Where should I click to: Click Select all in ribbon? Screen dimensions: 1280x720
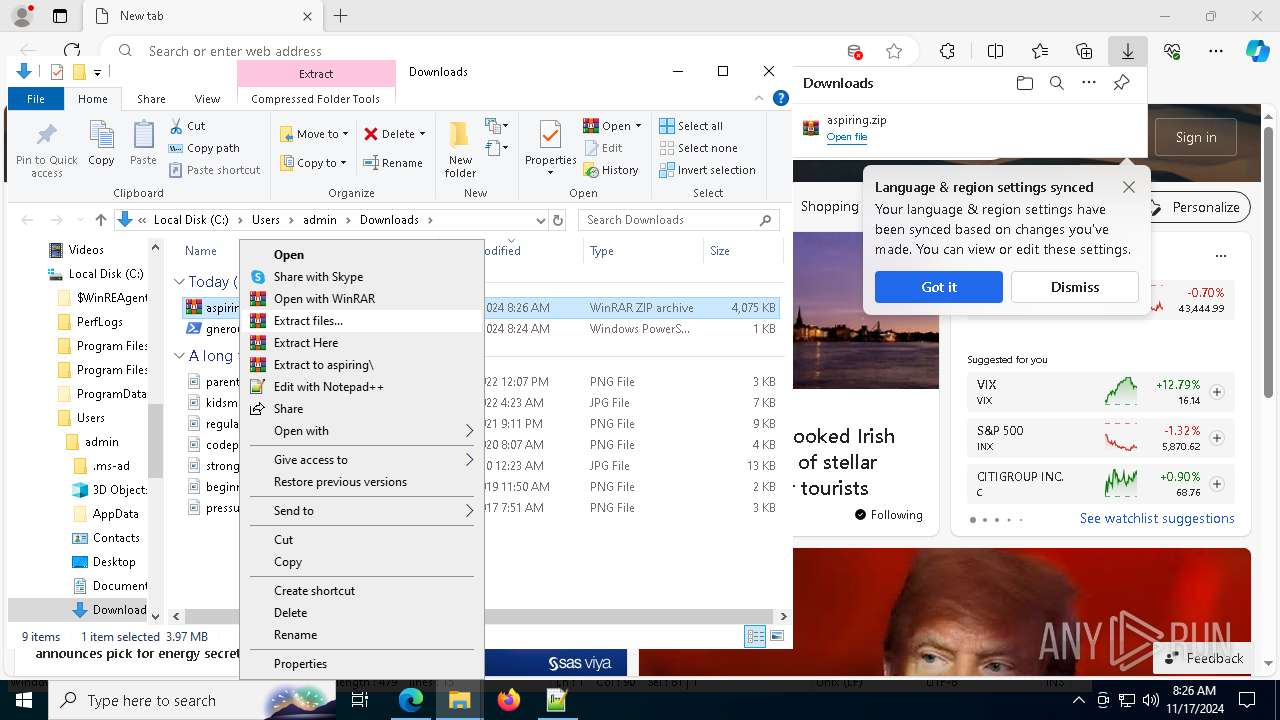[x=691, y=126]
